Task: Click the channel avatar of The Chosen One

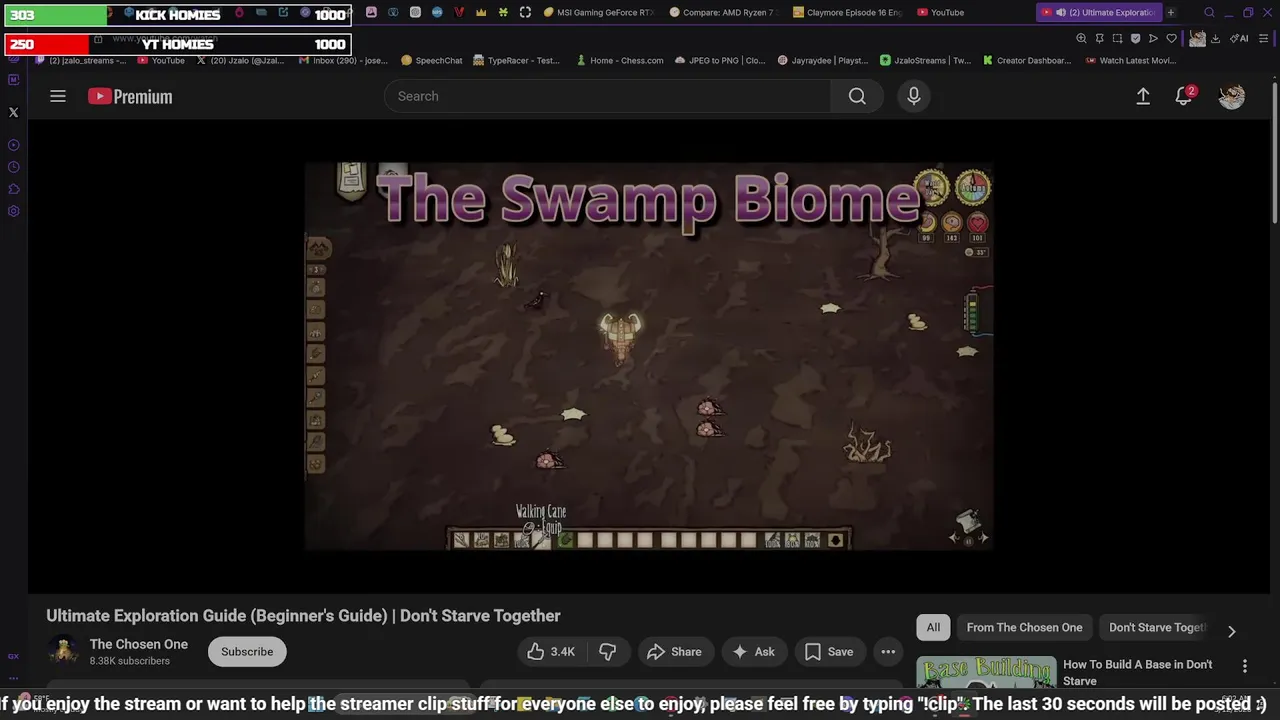Action: 64,651
